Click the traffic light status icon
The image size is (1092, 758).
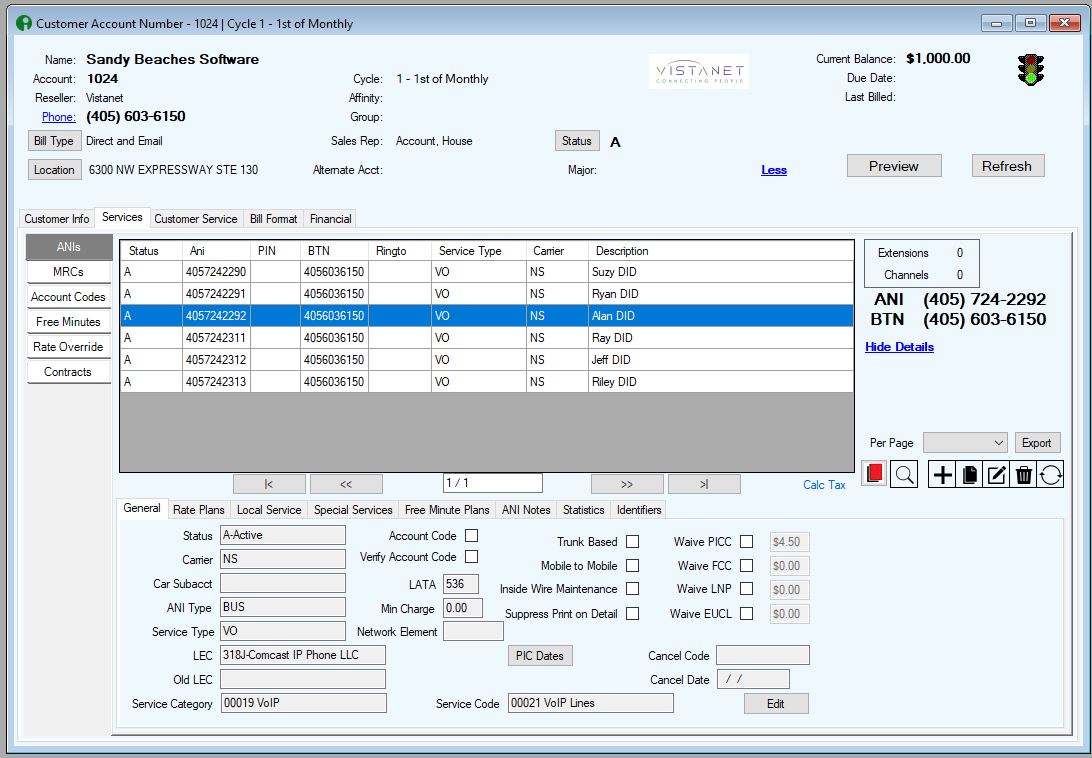1031,70
